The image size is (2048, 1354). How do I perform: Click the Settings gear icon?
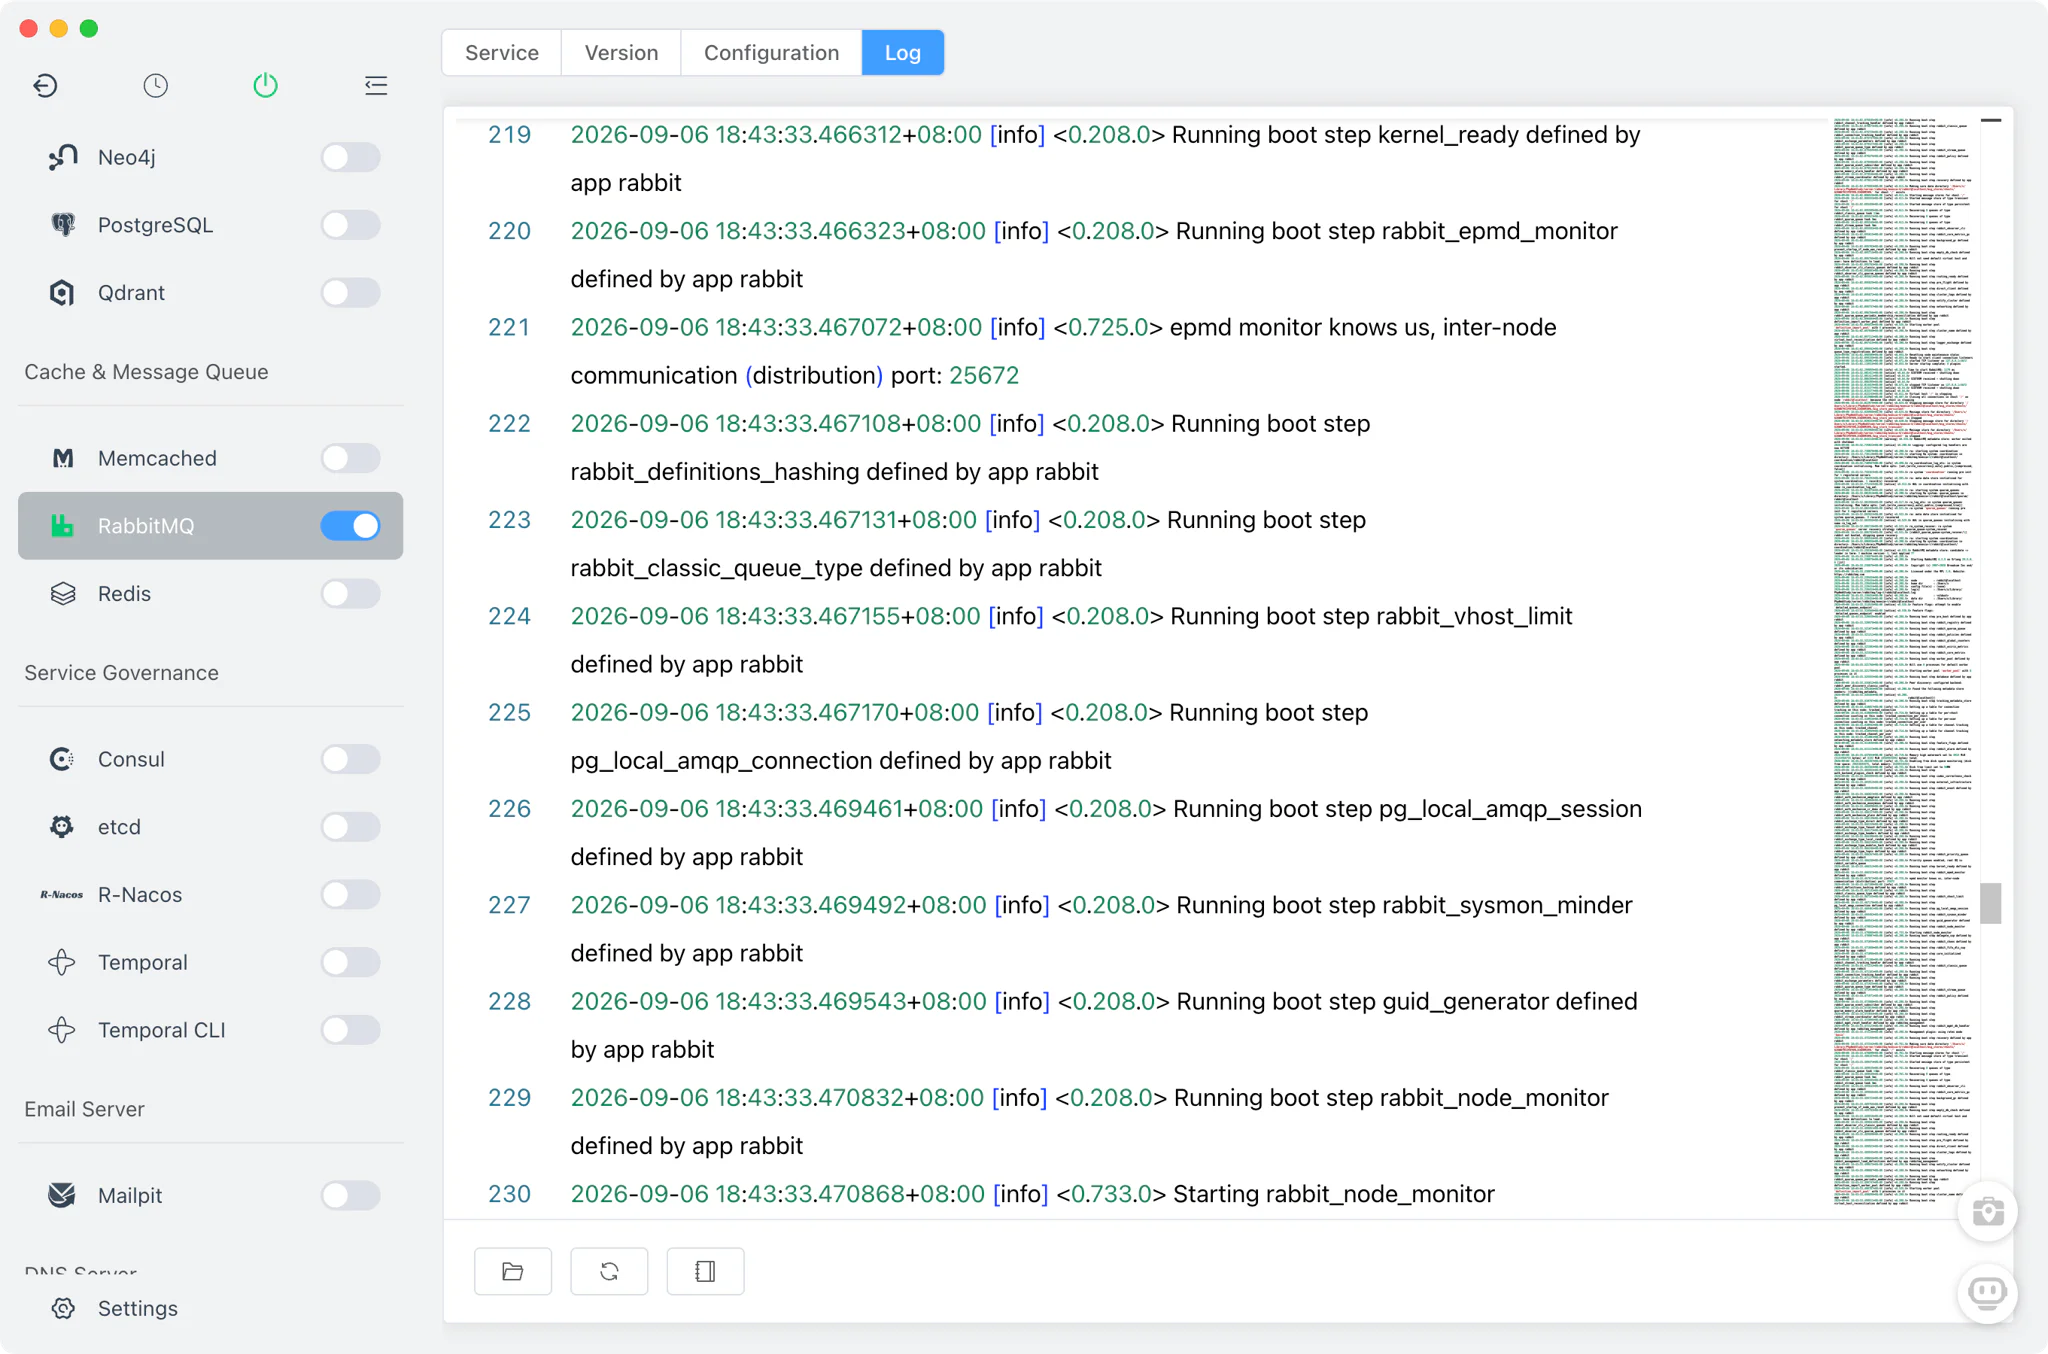pyautogui.click(x=63, y=1308)
